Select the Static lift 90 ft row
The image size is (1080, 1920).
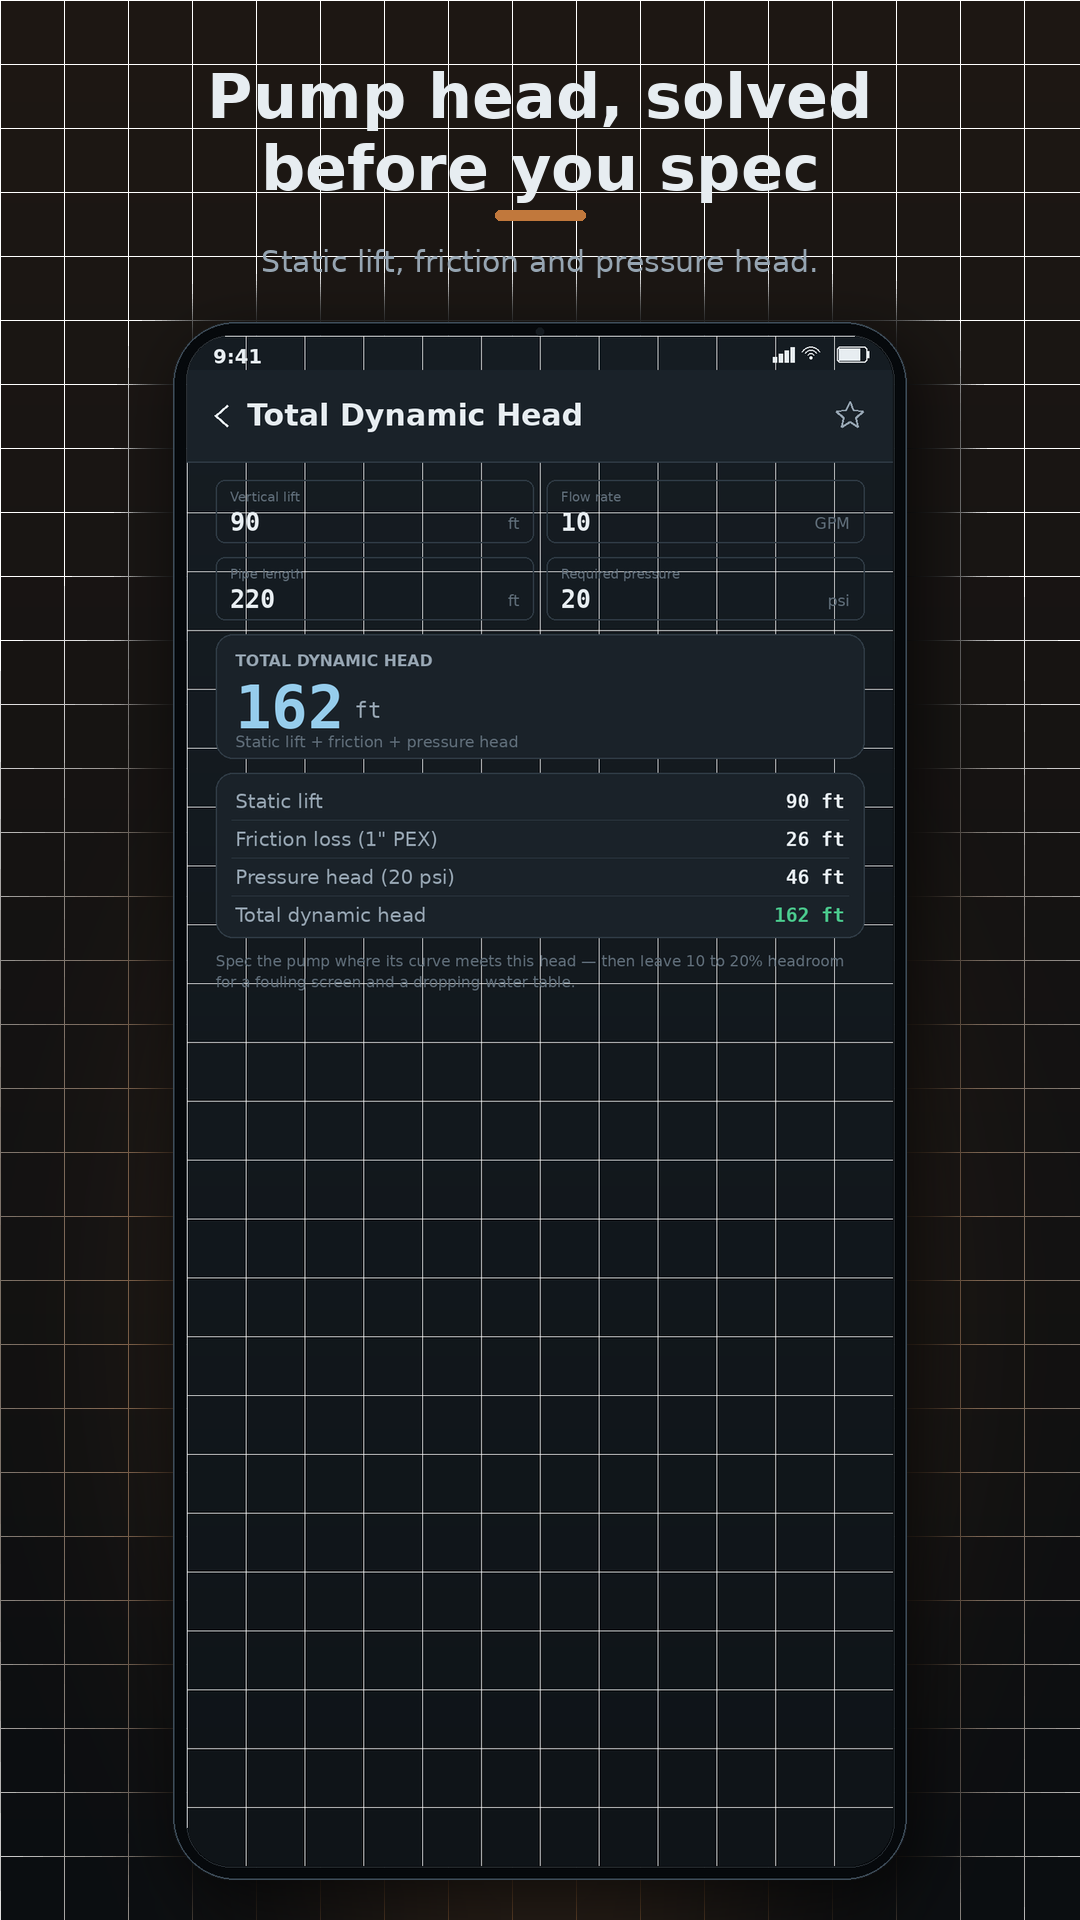coord(540,801)
